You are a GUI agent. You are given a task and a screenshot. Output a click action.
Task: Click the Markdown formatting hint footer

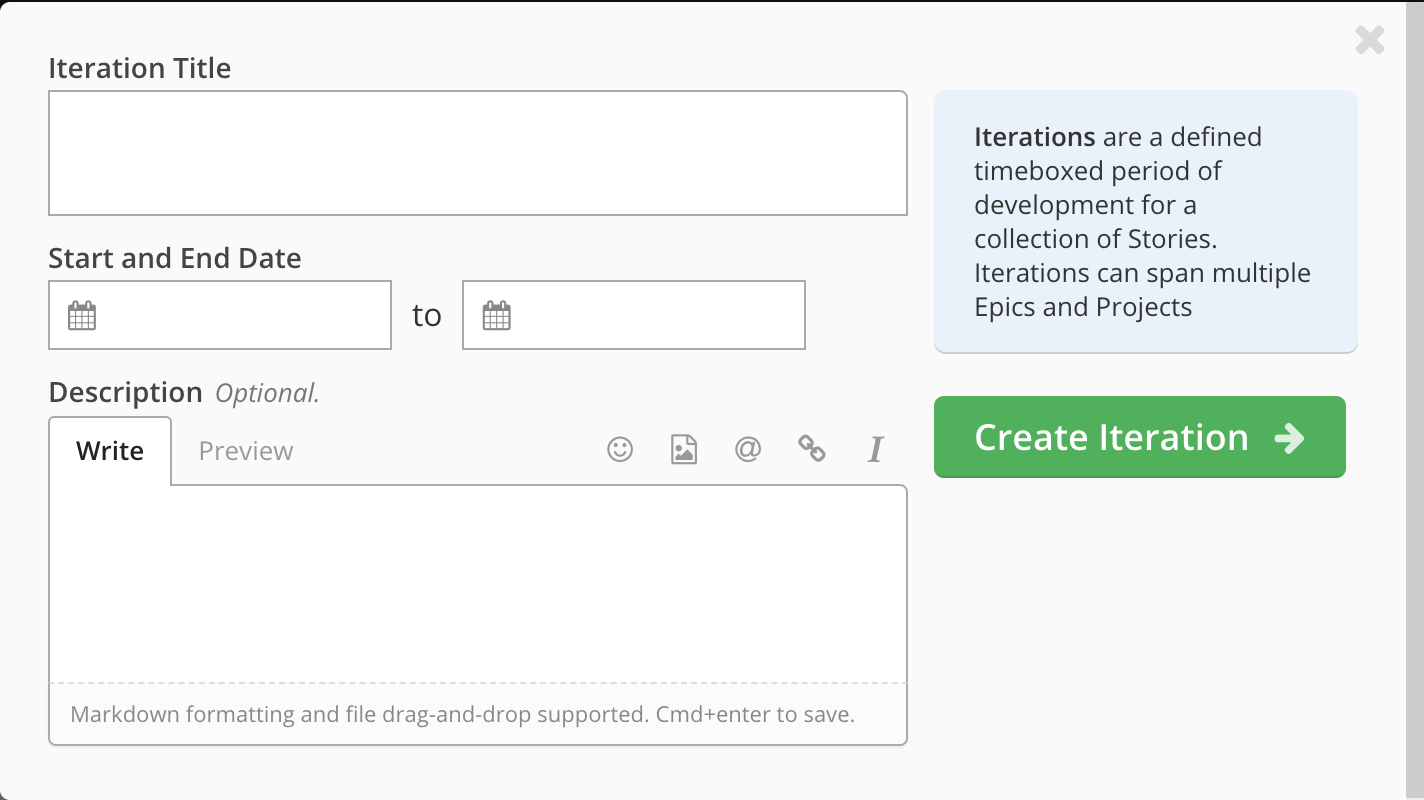[x=463, y=715]
